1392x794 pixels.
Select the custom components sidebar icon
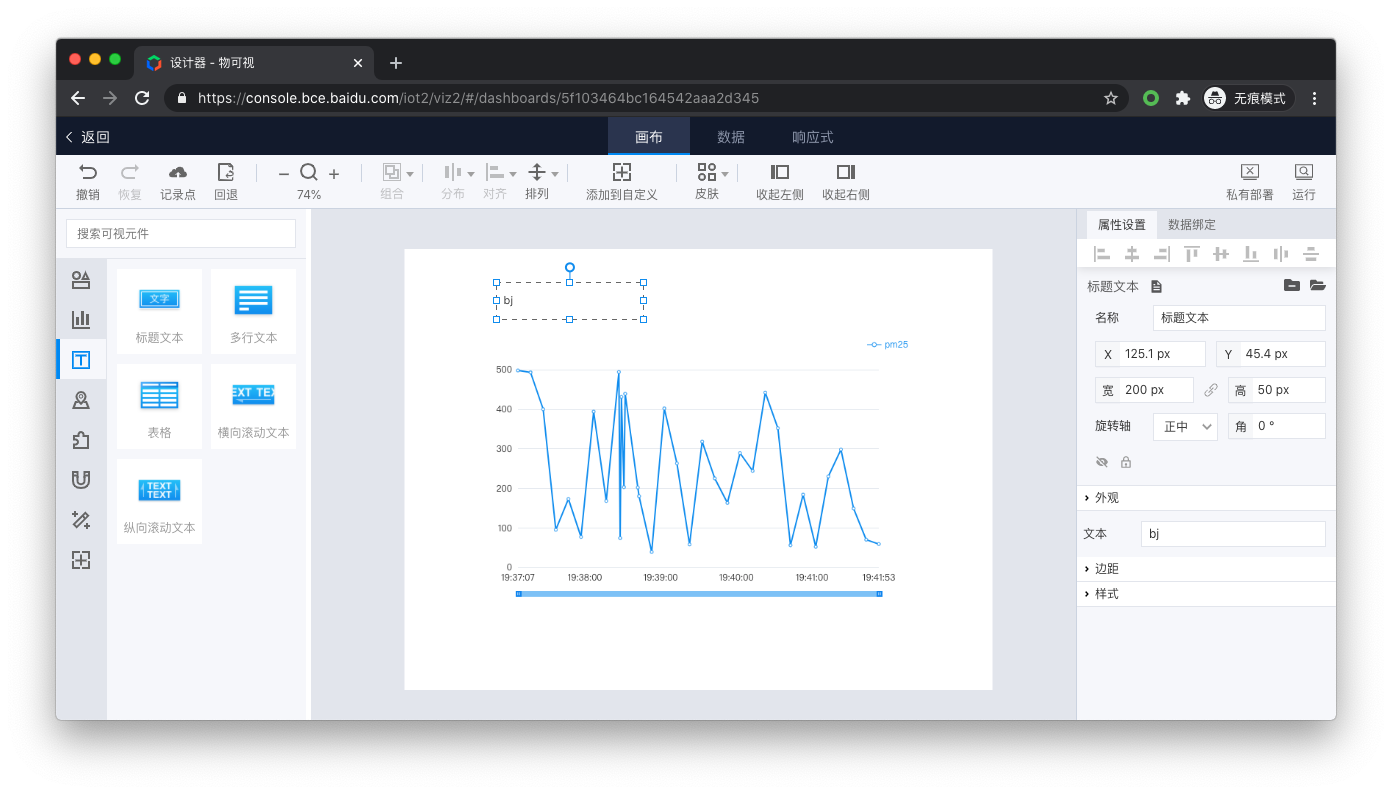click(81, 560)
